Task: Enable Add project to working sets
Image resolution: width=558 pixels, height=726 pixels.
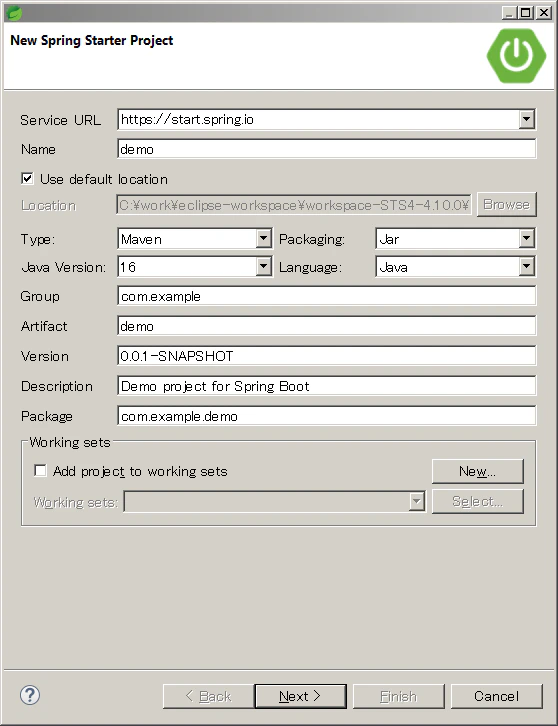Action: [x=40, y=471]
